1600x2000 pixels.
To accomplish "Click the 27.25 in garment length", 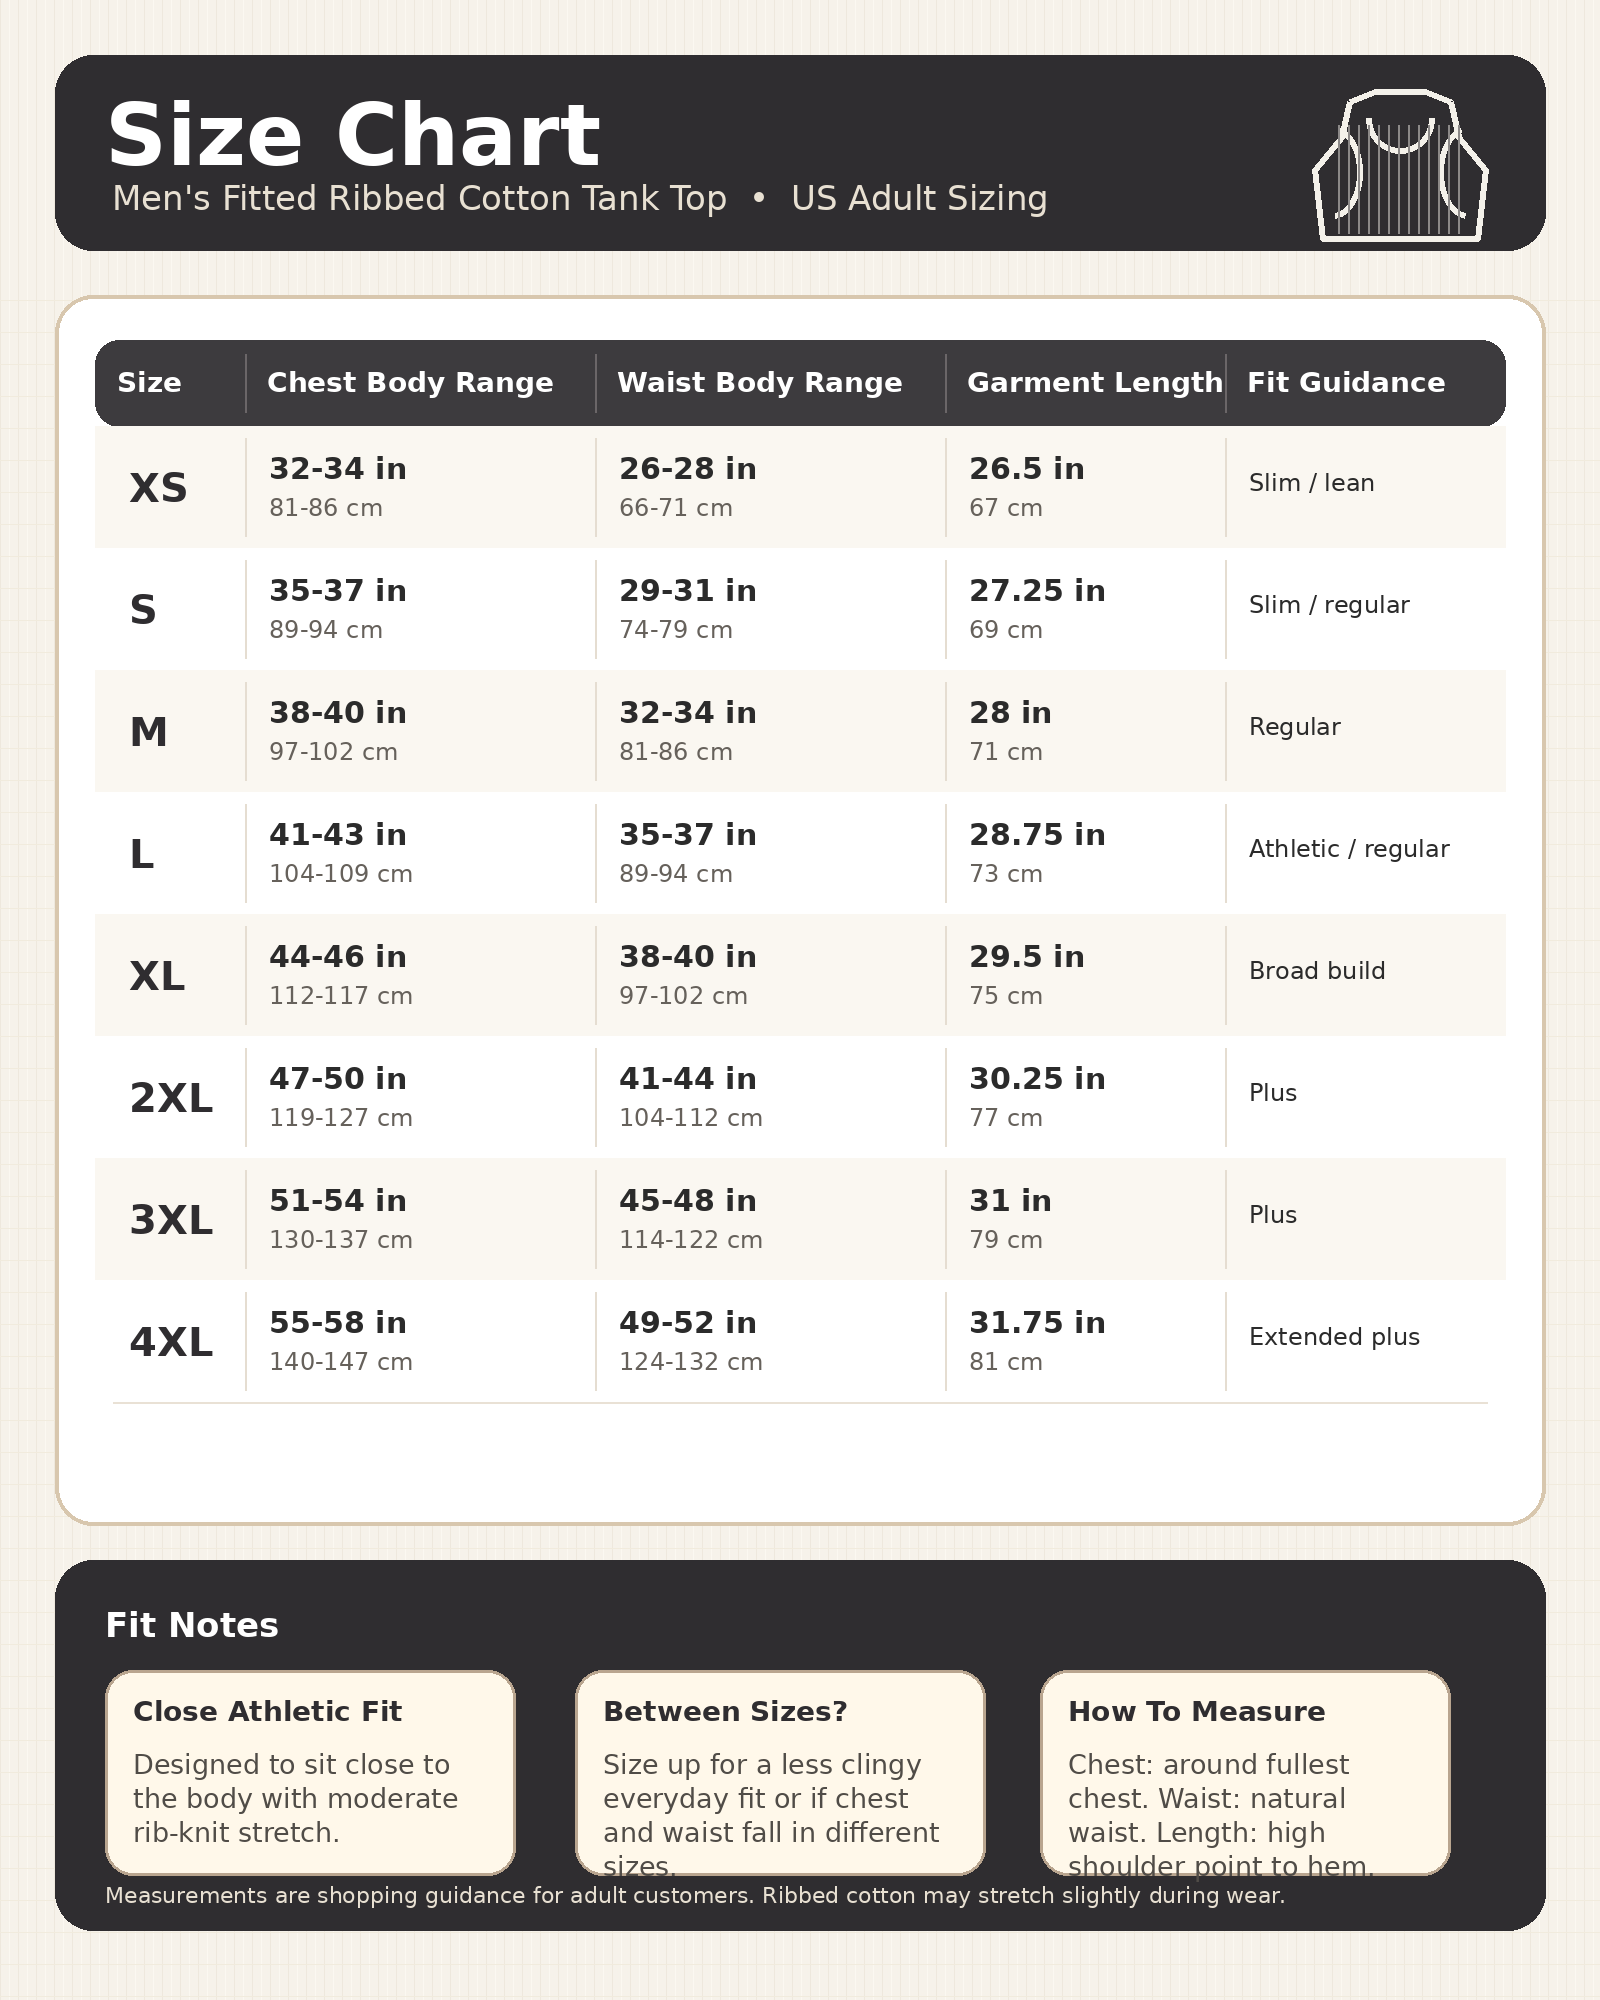I will pyautogui.click(x=1037, y=590).
